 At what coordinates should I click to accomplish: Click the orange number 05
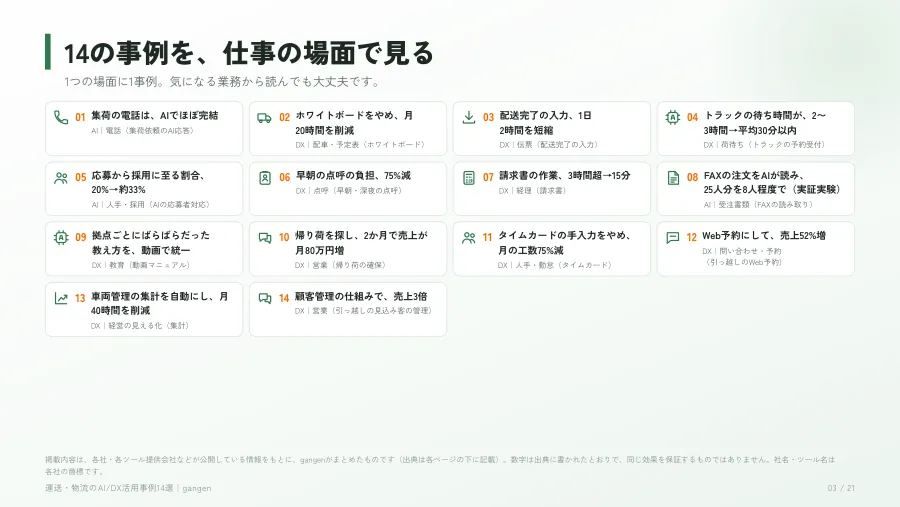[x=80, y=177]
